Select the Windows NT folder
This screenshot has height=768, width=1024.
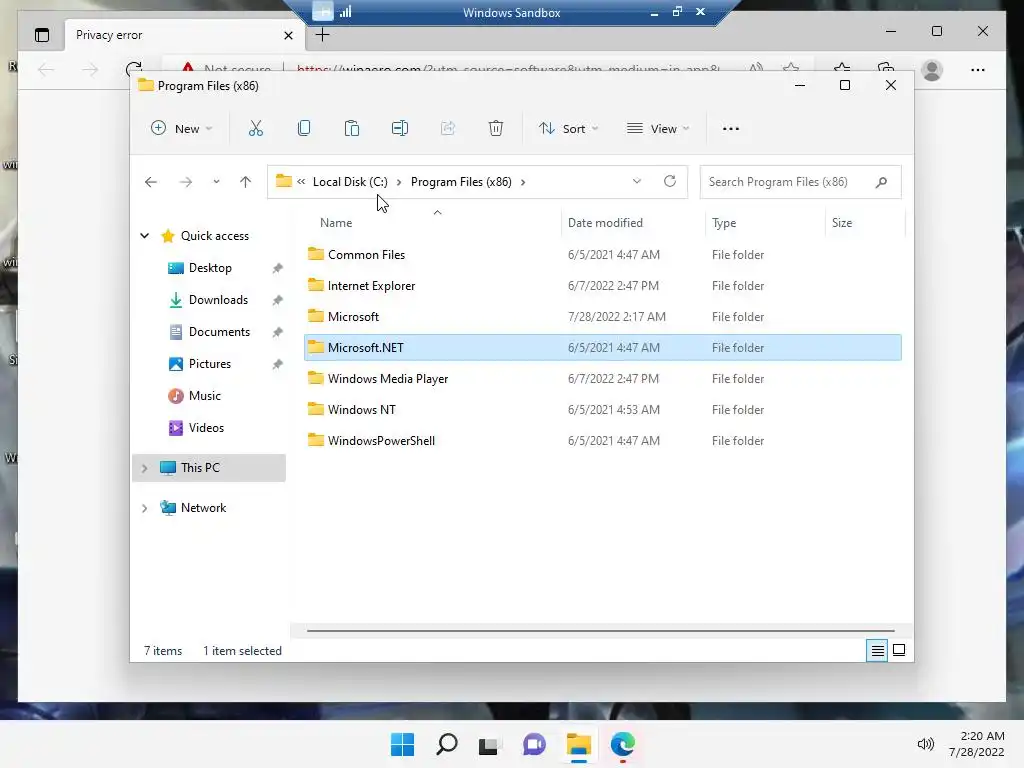(362, 409)
